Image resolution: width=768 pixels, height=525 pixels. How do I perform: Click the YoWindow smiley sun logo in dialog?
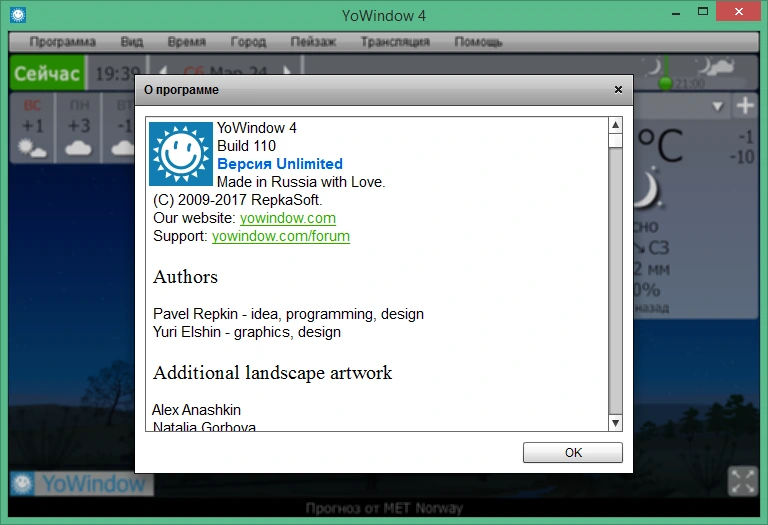coord(181,154)
